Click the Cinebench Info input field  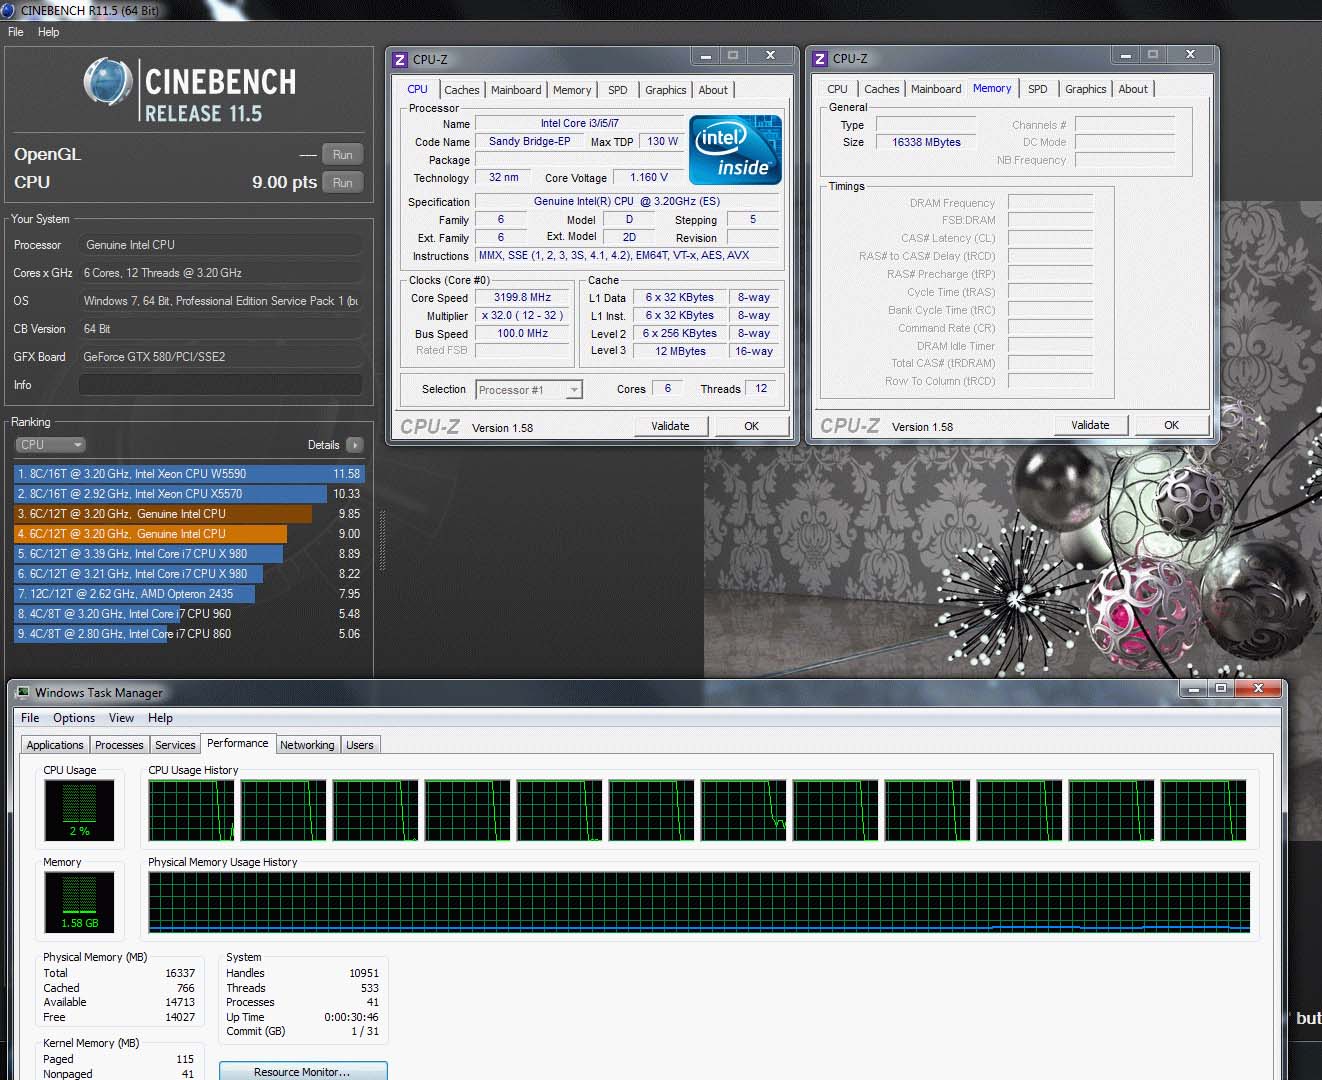(220, 385)
